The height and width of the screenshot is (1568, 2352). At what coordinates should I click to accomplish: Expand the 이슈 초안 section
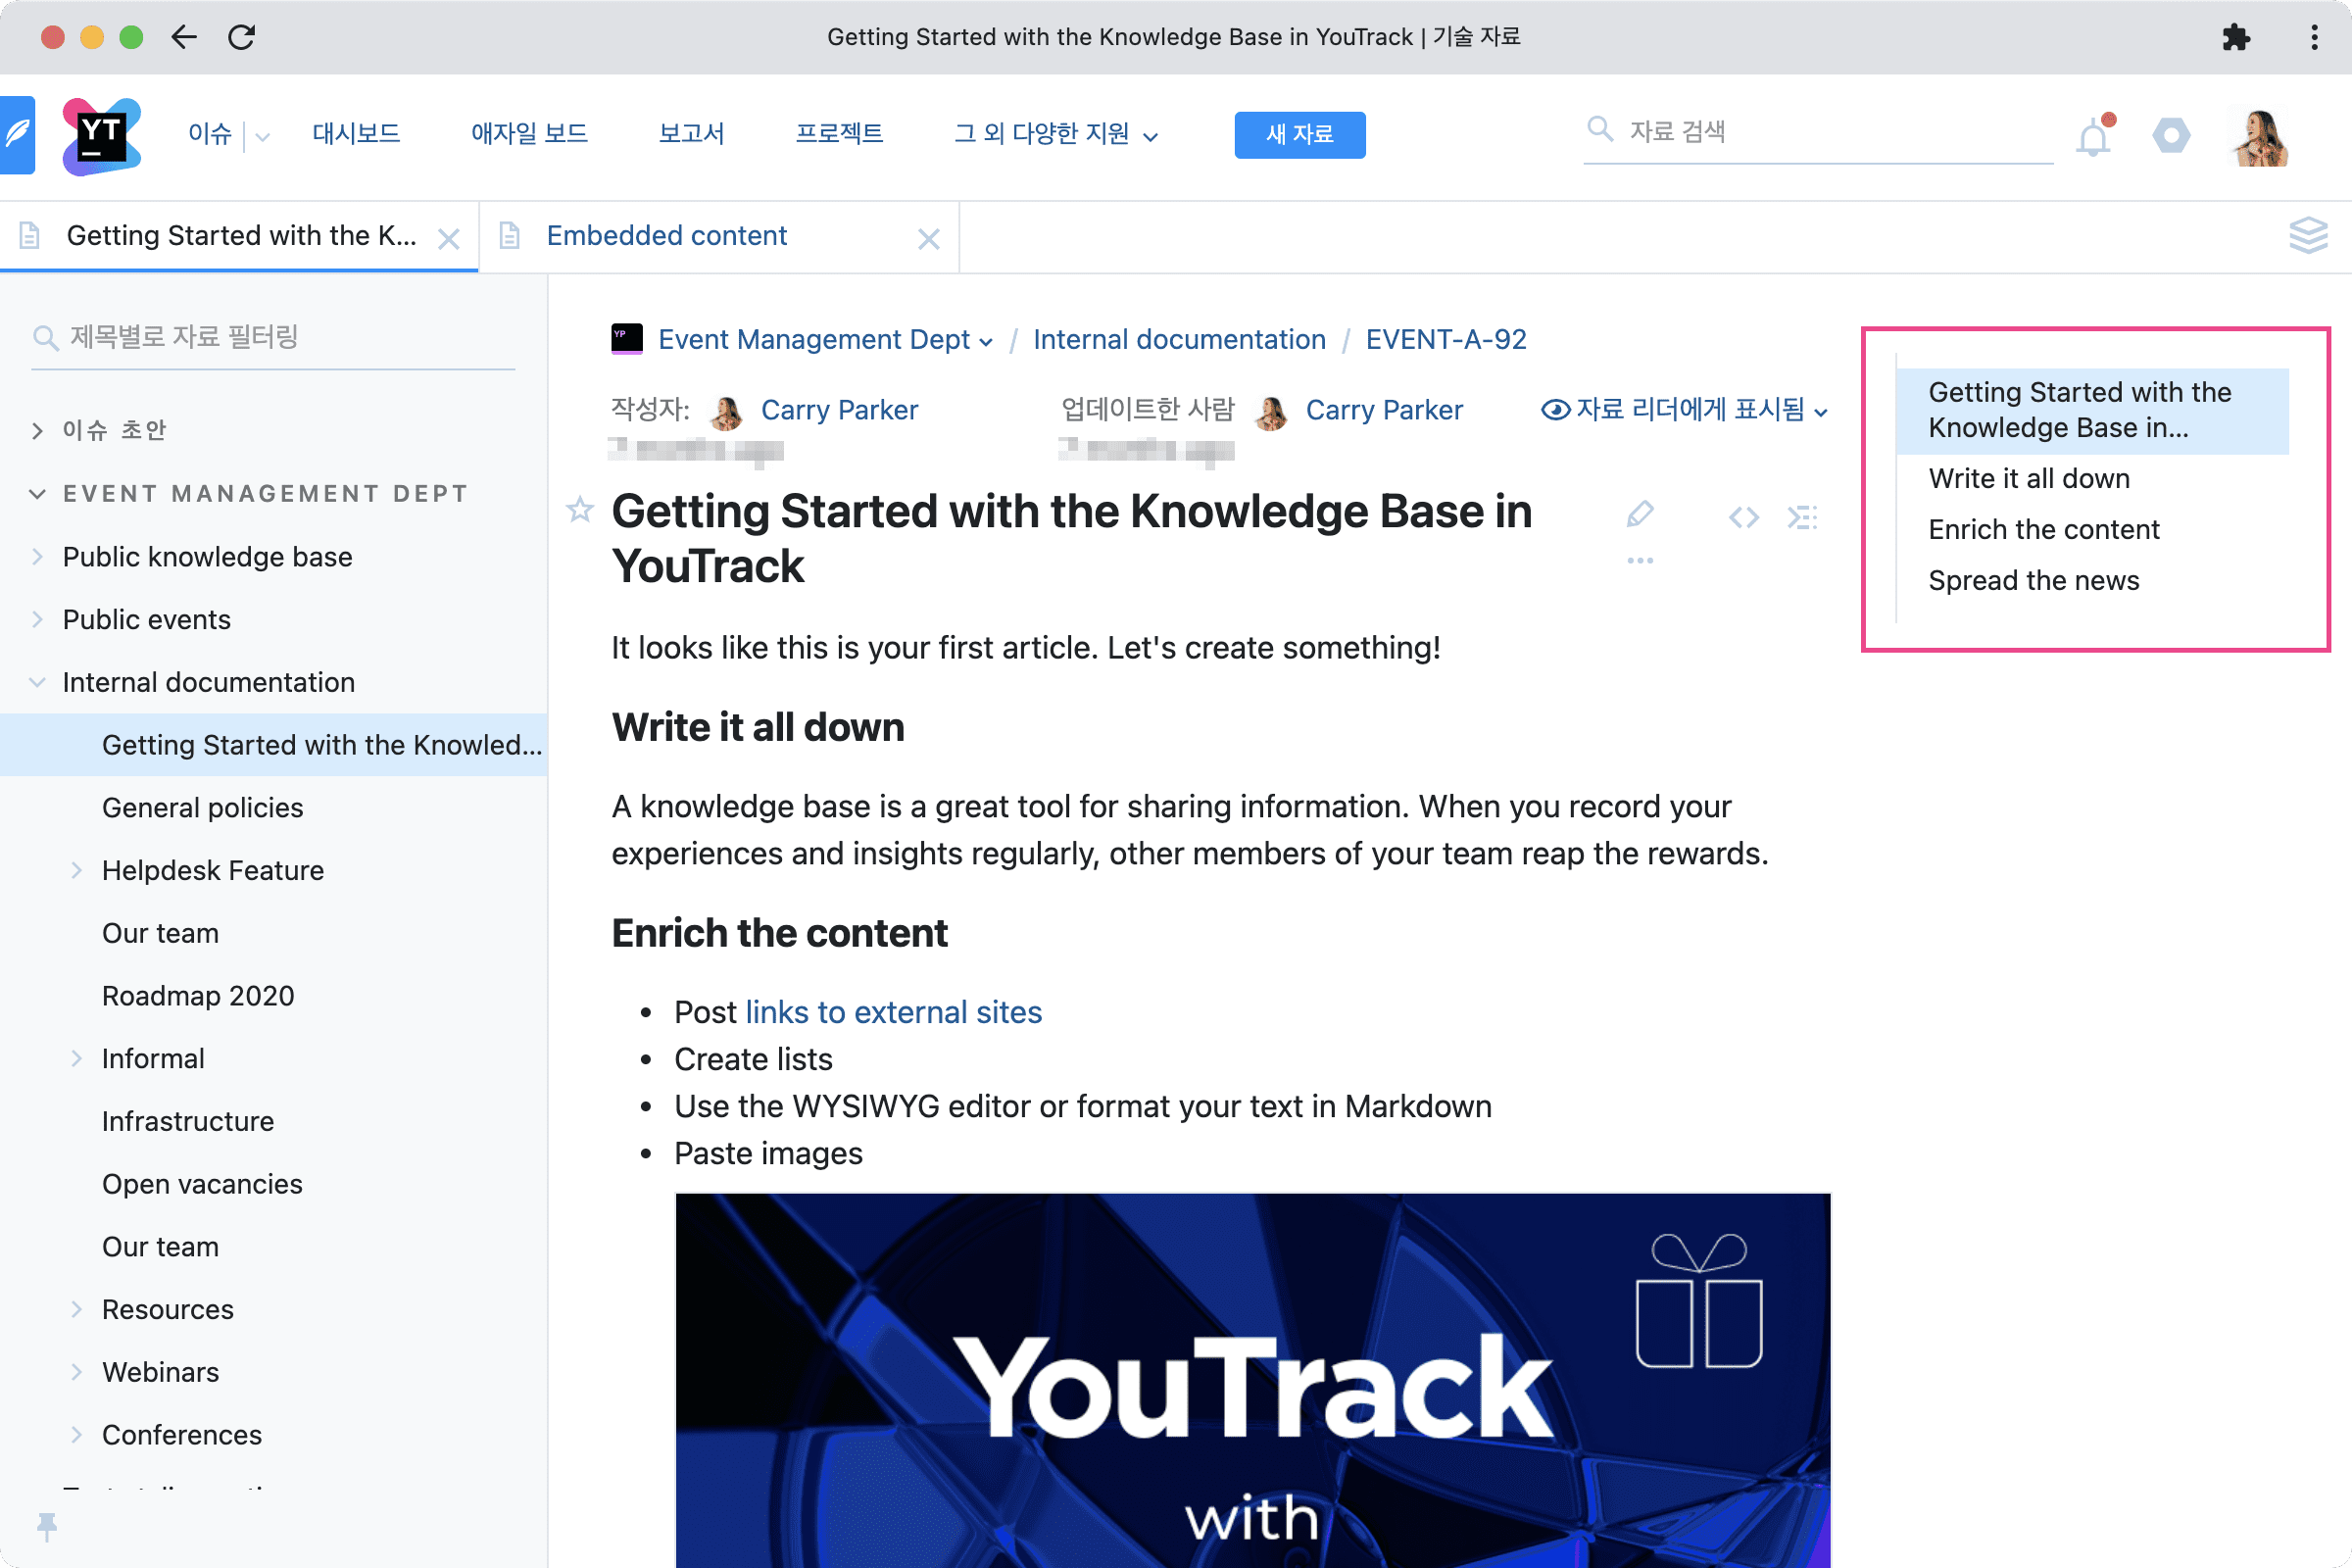coord(37,430)
